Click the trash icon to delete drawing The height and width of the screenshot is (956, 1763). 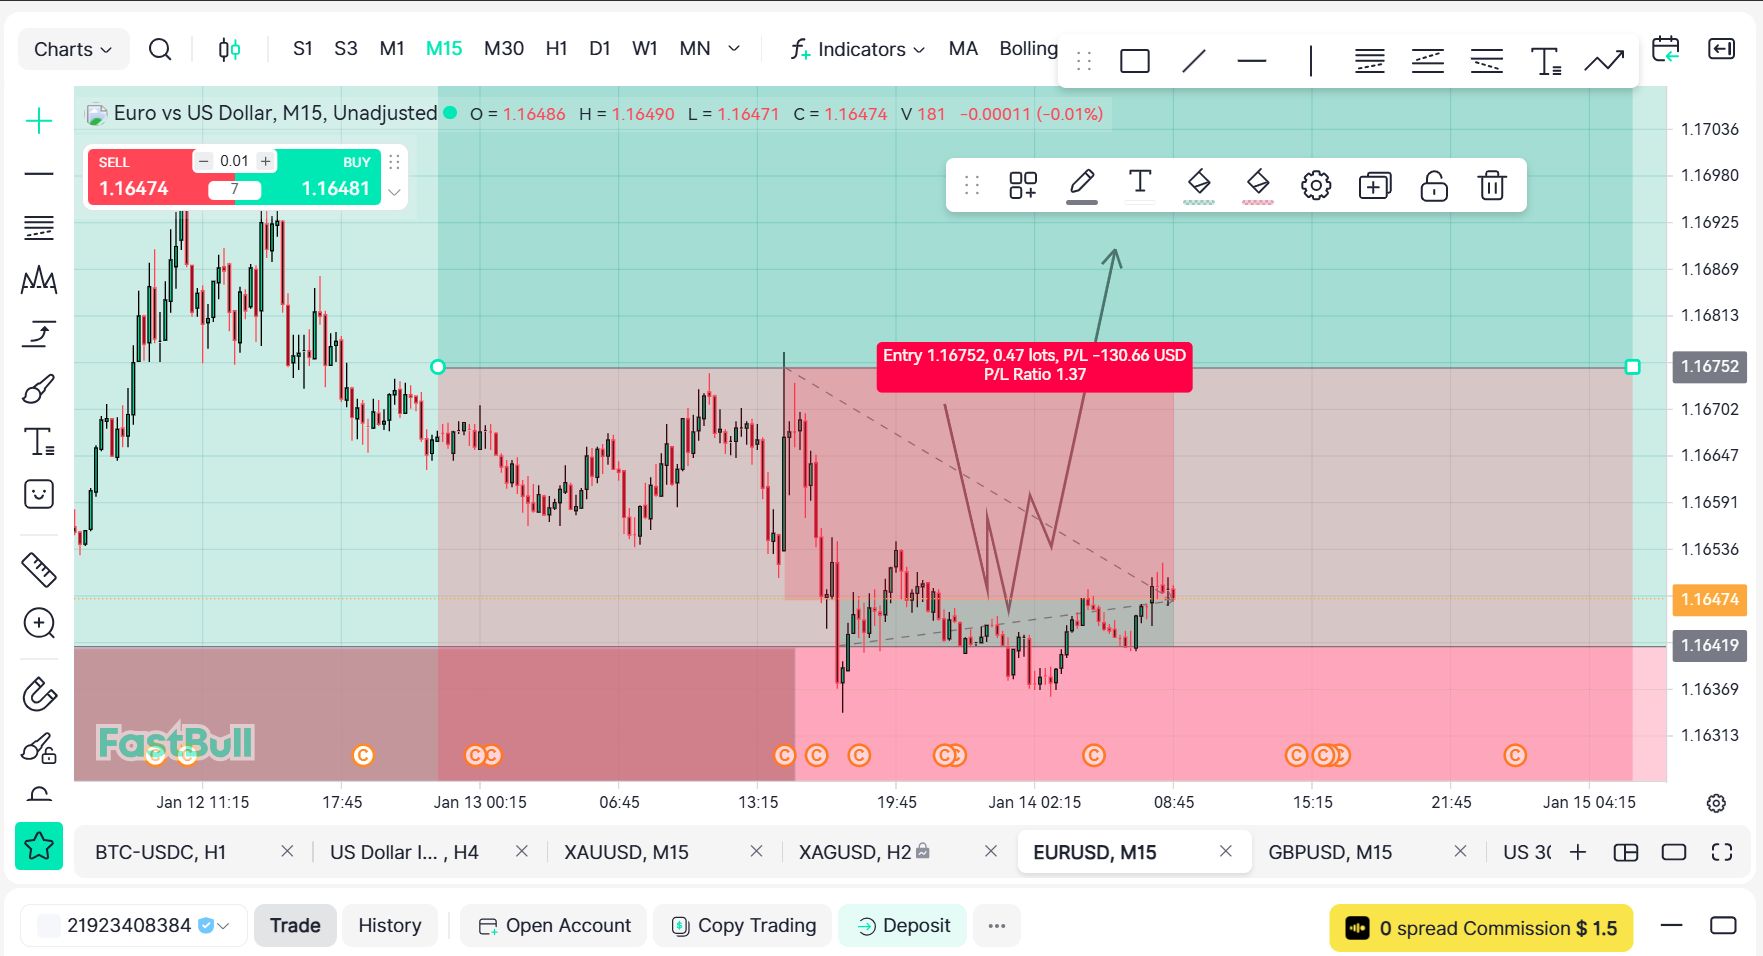pos(1491,185)
